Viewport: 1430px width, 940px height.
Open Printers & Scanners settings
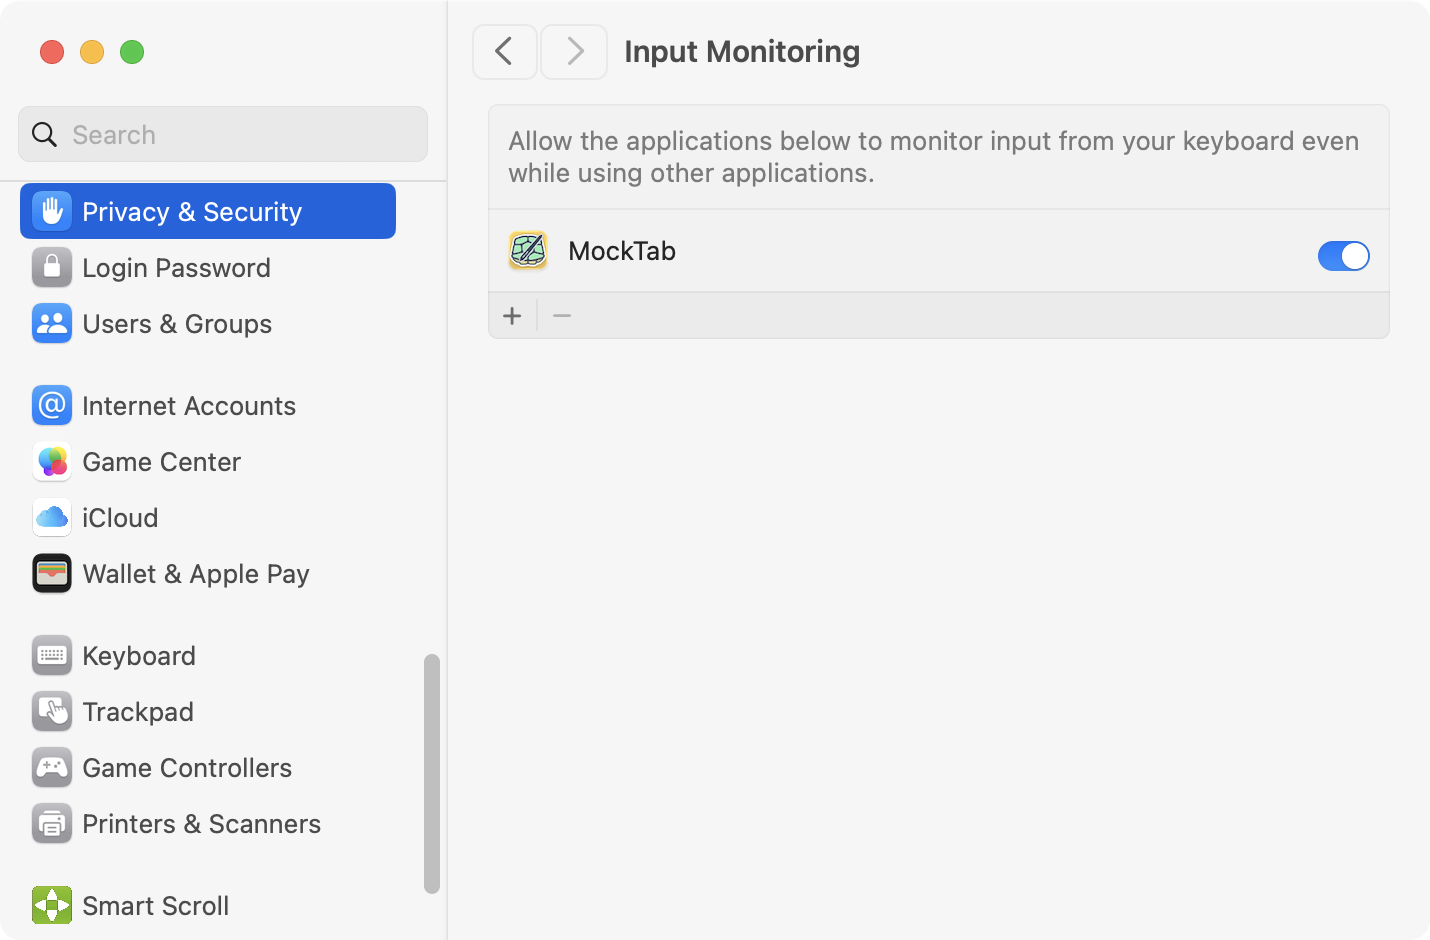coord(208,823)
